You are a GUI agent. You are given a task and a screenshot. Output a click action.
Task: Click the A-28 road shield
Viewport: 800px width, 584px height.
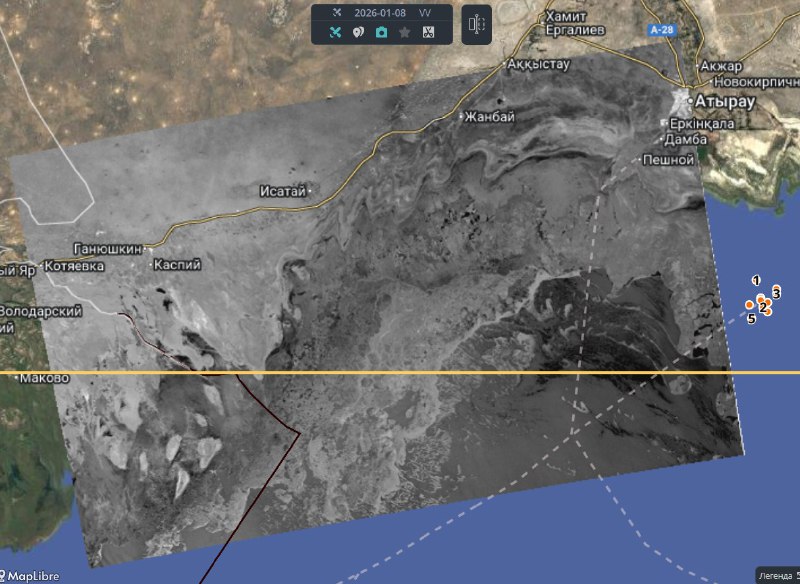[x=661, y=31]
